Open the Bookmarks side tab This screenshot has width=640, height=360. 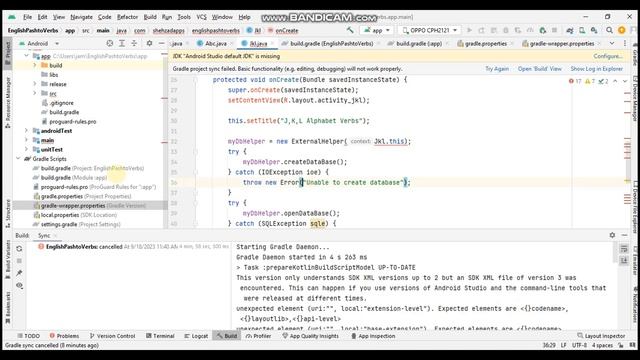(7, 308)
